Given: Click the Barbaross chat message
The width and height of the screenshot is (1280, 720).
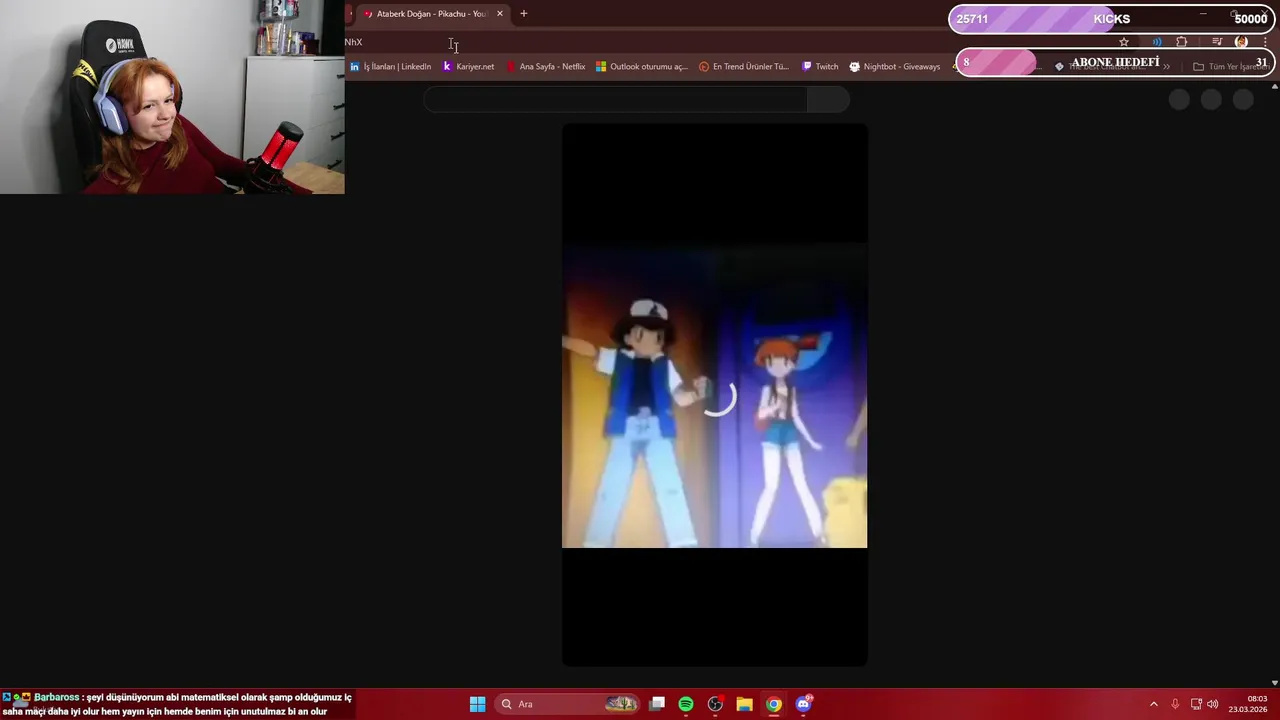Looking at the screenshot, I should [x=177, y=704].
